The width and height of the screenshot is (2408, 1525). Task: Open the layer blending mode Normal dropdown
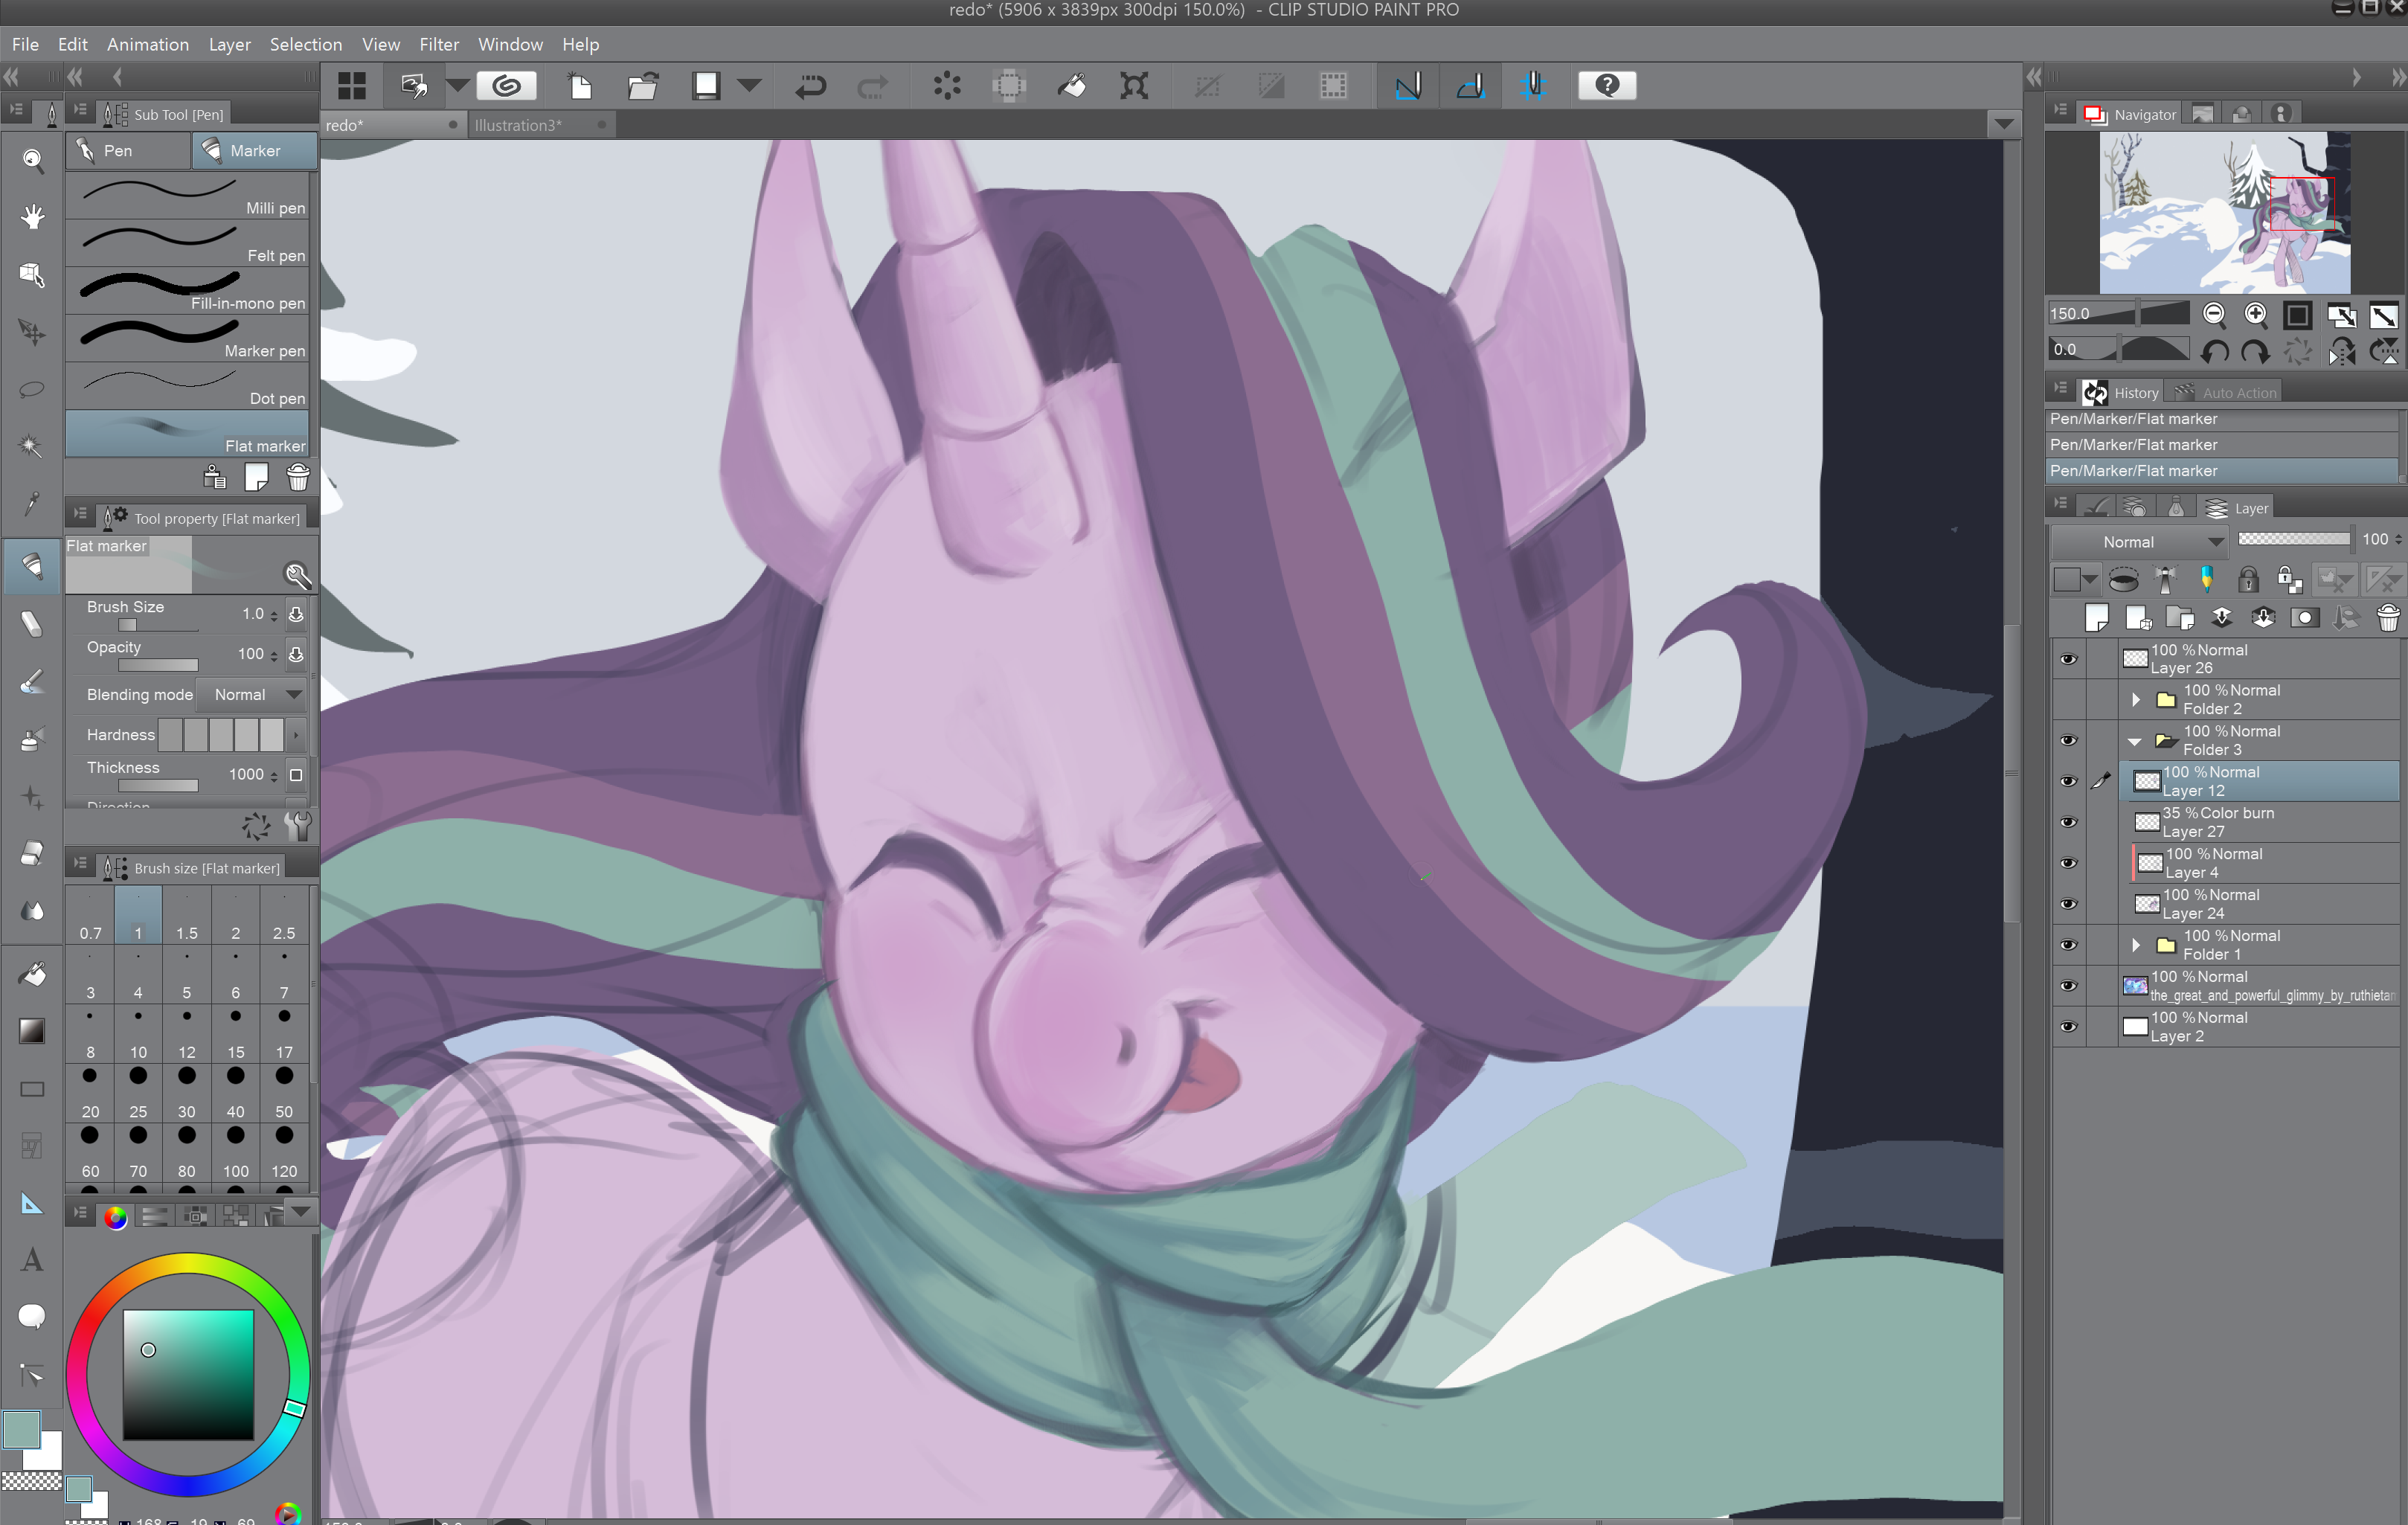click(x=2139, y=542)
